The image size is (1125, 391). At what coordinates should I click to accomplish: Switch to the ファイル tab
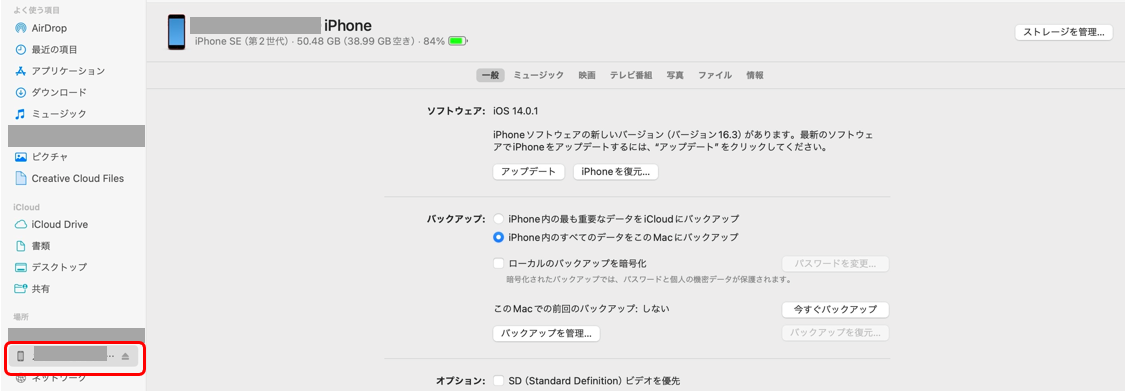tap(715, 75)
